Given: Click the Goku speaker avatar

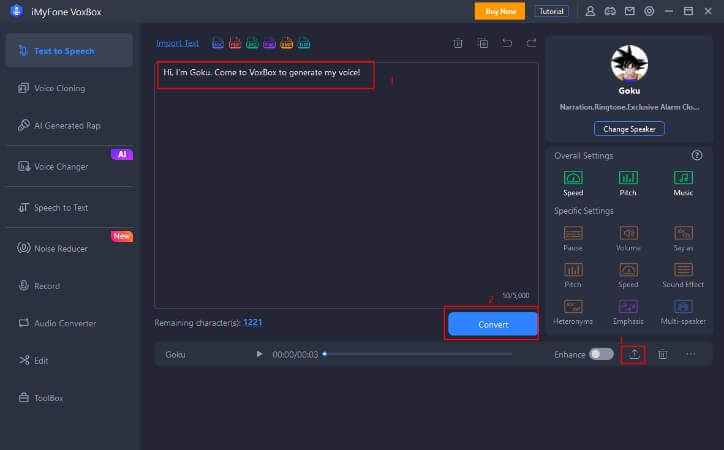Looking at the screenshot, I should coord(629,63).
